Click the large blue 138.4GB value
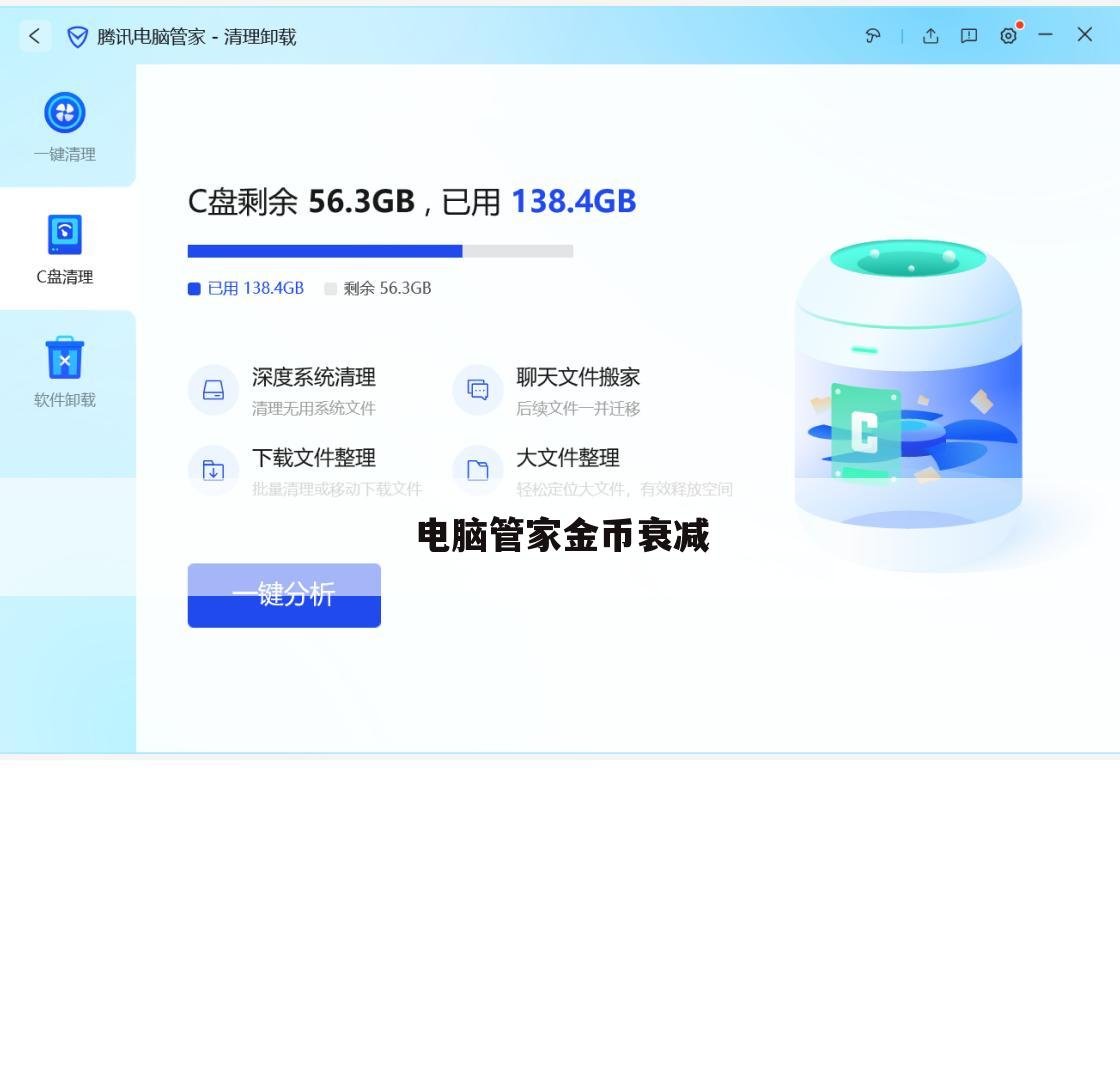This screenshot has height=1075, width=1120. point(574,202)
